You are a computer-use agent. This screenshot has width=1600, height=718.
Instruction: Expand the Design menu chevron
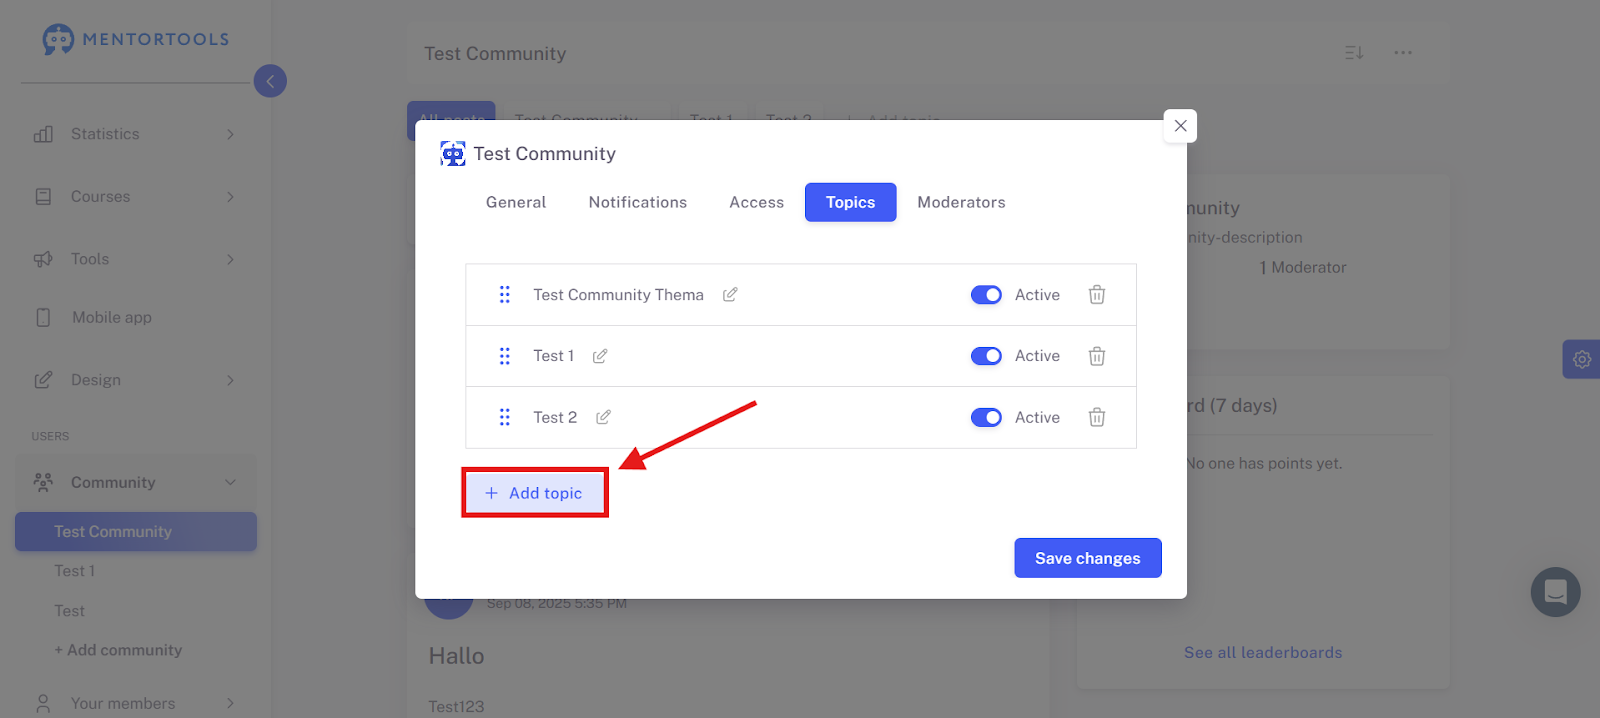(230, 380)
